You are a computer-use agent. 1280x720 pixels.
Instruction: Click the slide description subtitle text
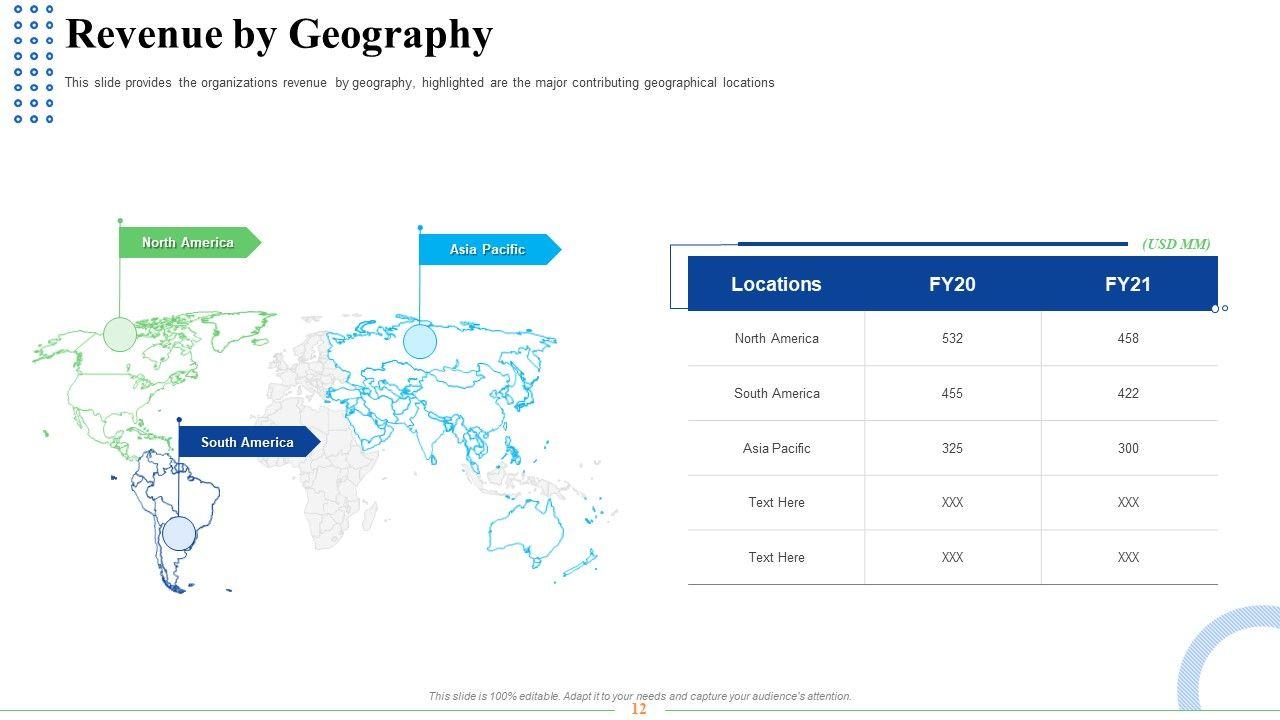(419, 83)
